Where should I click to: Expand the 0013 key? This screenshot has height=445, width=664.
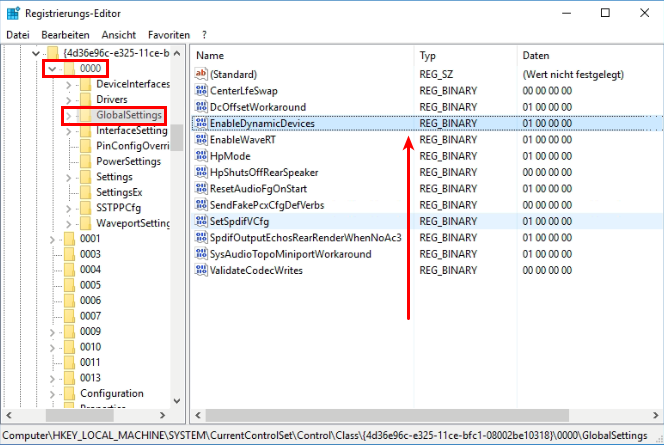point(53,378)
